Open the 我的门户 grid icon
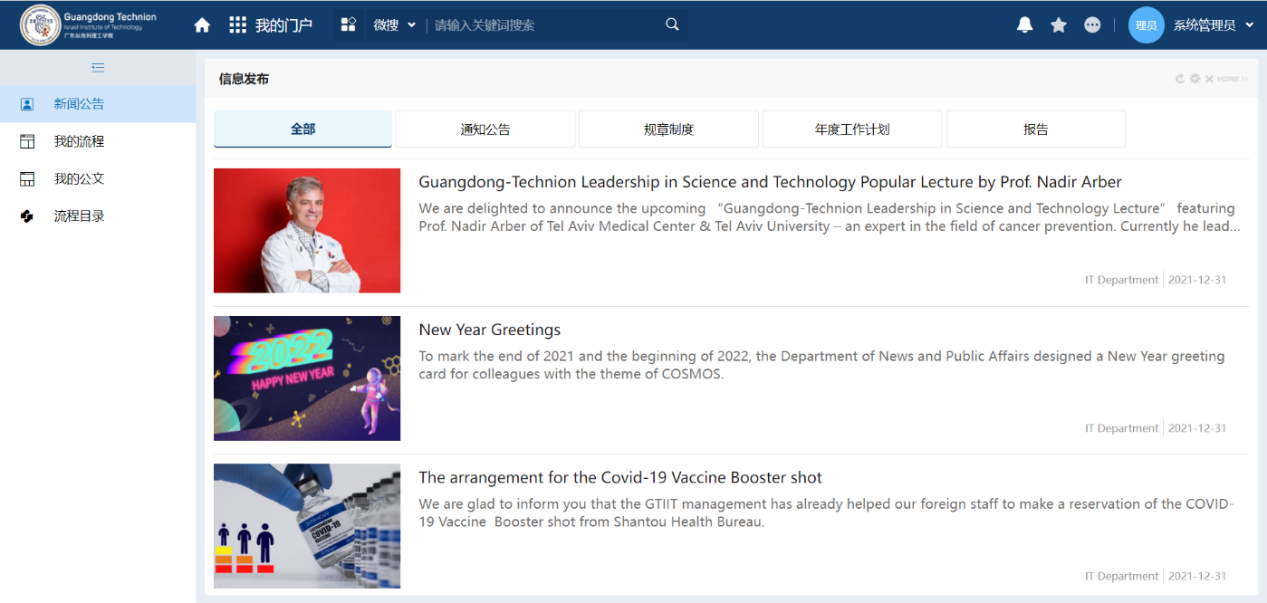1267x603 pixels. coord(238,25)
